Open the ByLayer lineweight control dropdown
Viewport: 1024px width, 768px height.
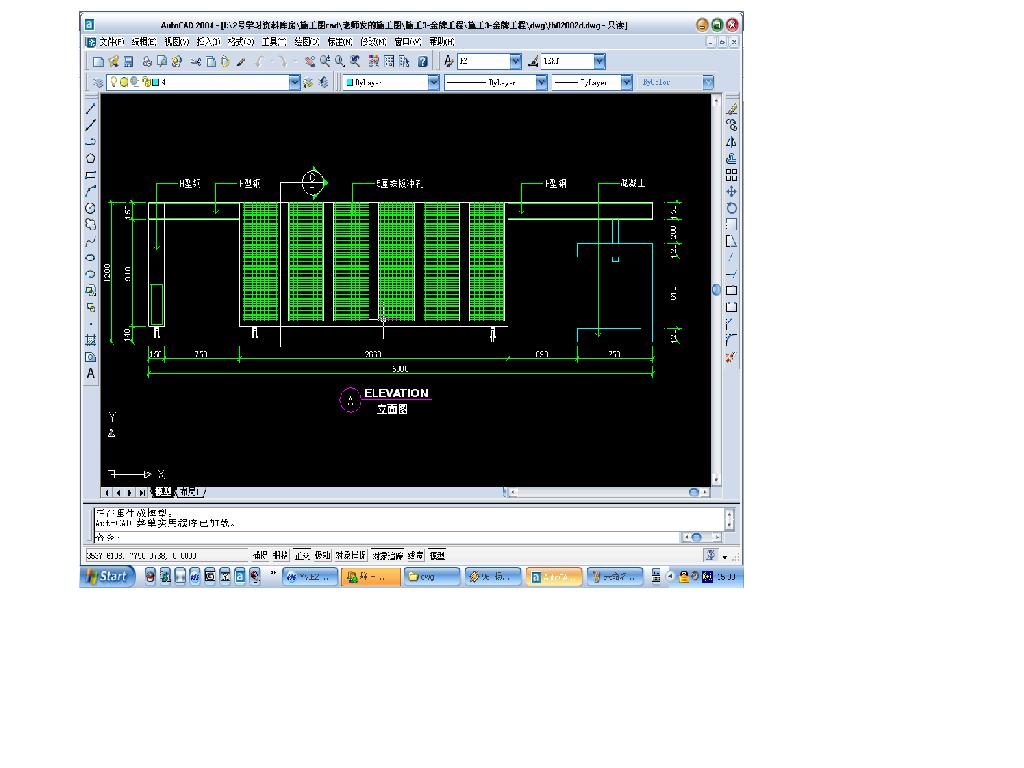pyautogui.click(x=626, y=82)
